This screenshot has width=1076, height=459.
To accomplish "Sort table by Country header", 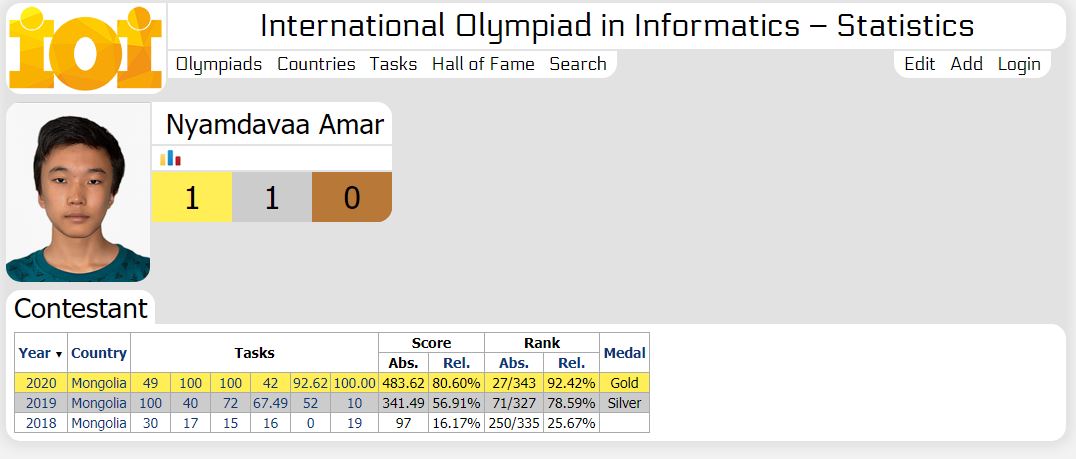I will pos(99,353).
